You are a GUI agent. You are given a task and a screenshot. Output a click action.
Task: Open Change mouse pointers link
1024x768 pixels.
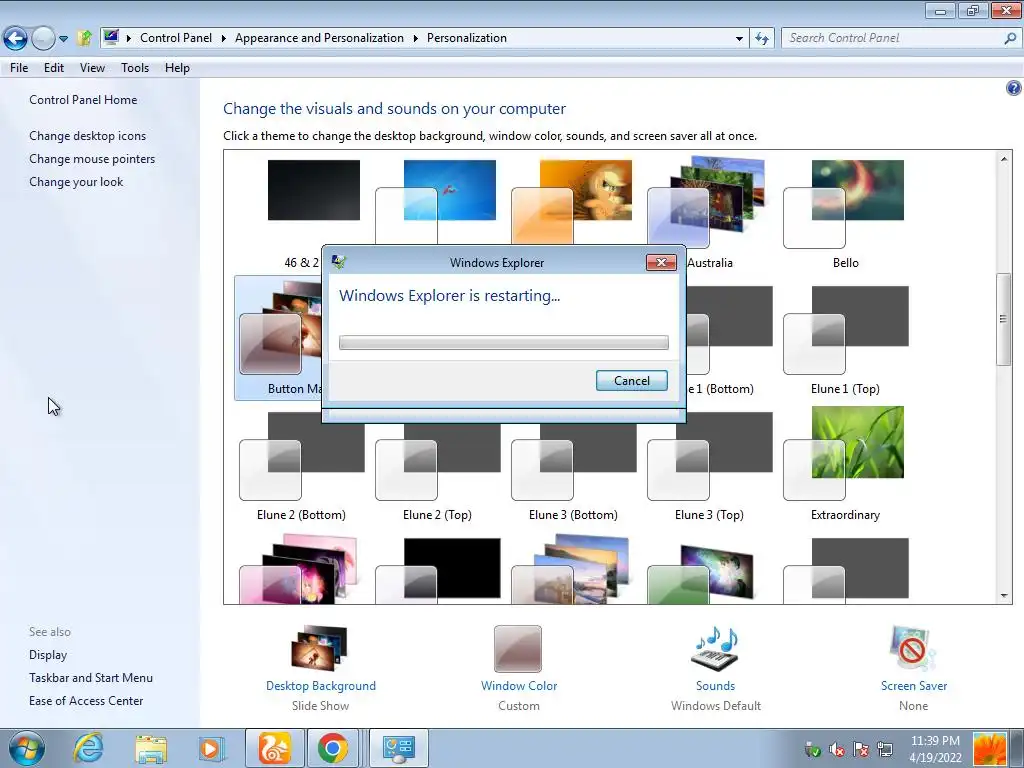click(x=92, y=159)
